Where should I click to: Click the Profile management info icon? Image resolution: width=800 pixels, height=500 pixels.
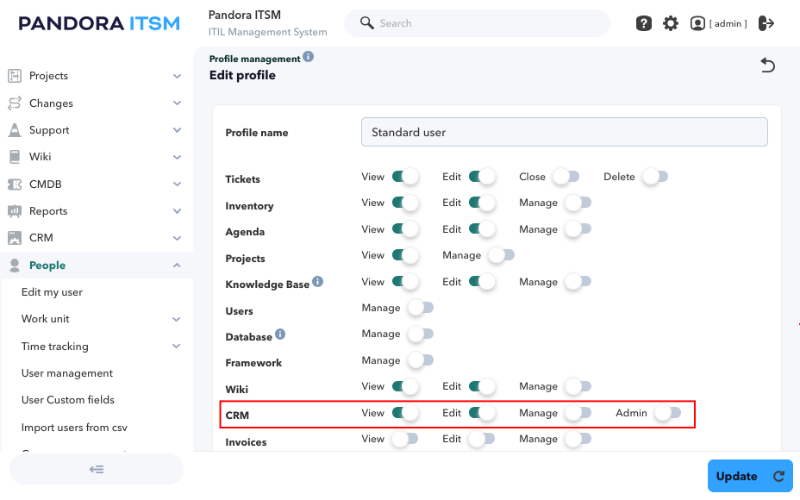coord(308,57)
